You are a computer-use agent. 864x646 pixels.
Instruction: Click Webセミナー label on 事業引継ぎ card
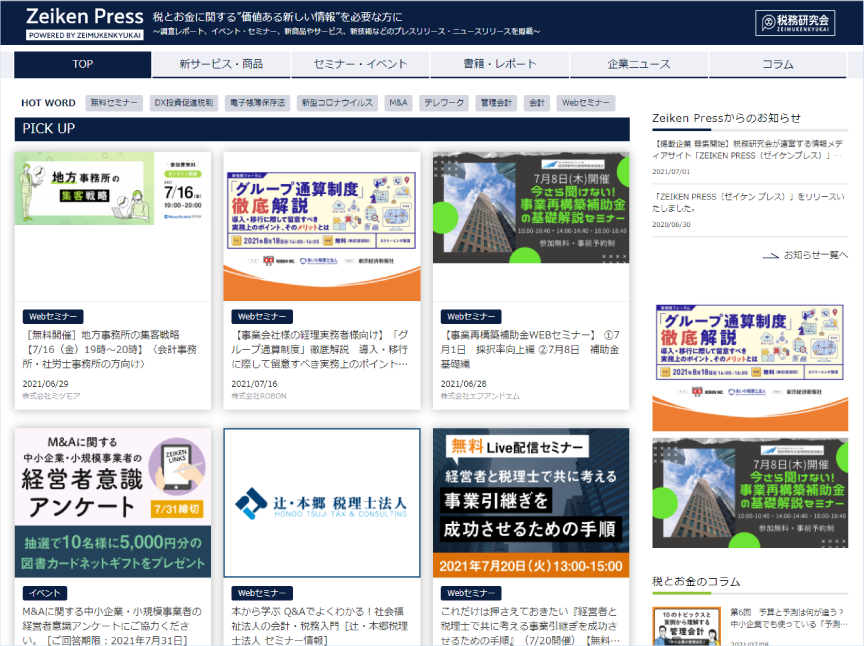pos(471,593)
